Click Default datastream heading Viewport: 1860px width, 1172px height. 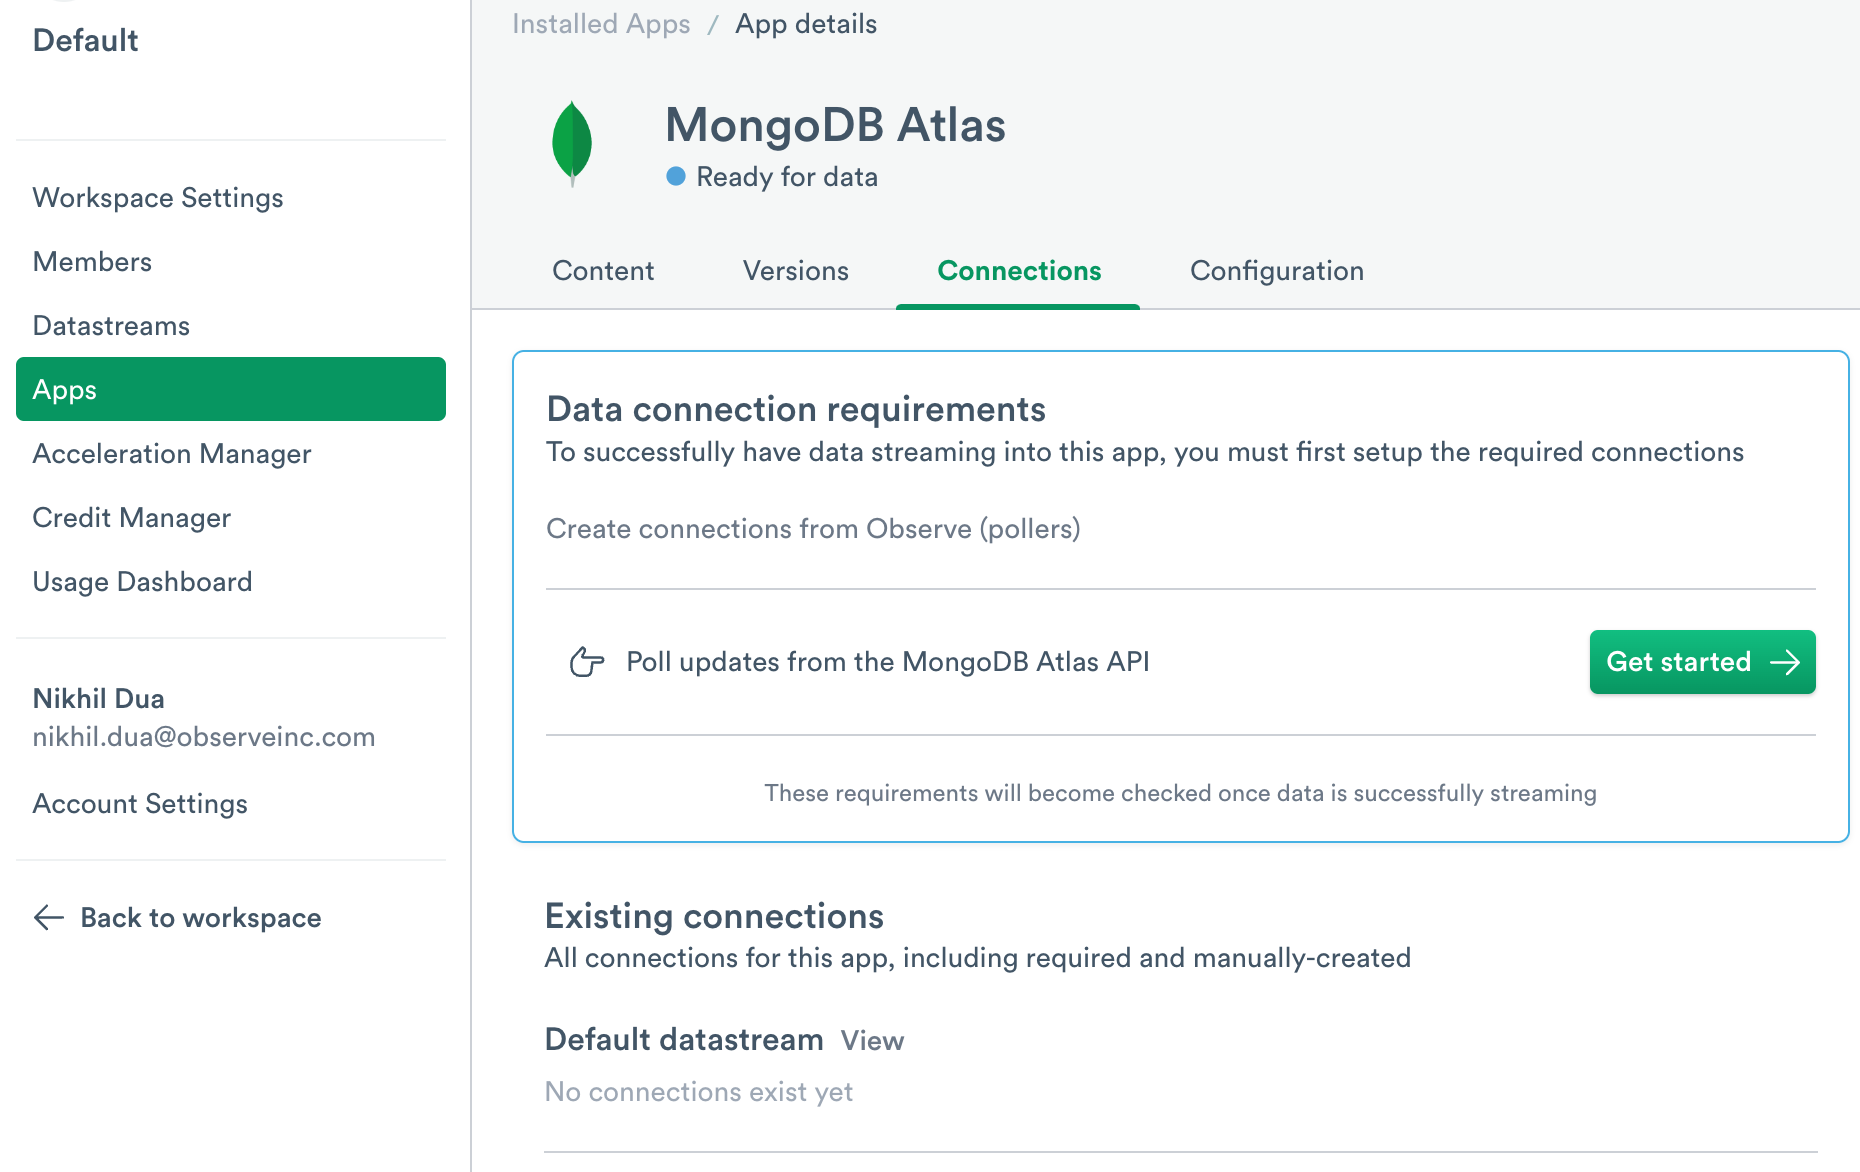684,1040
